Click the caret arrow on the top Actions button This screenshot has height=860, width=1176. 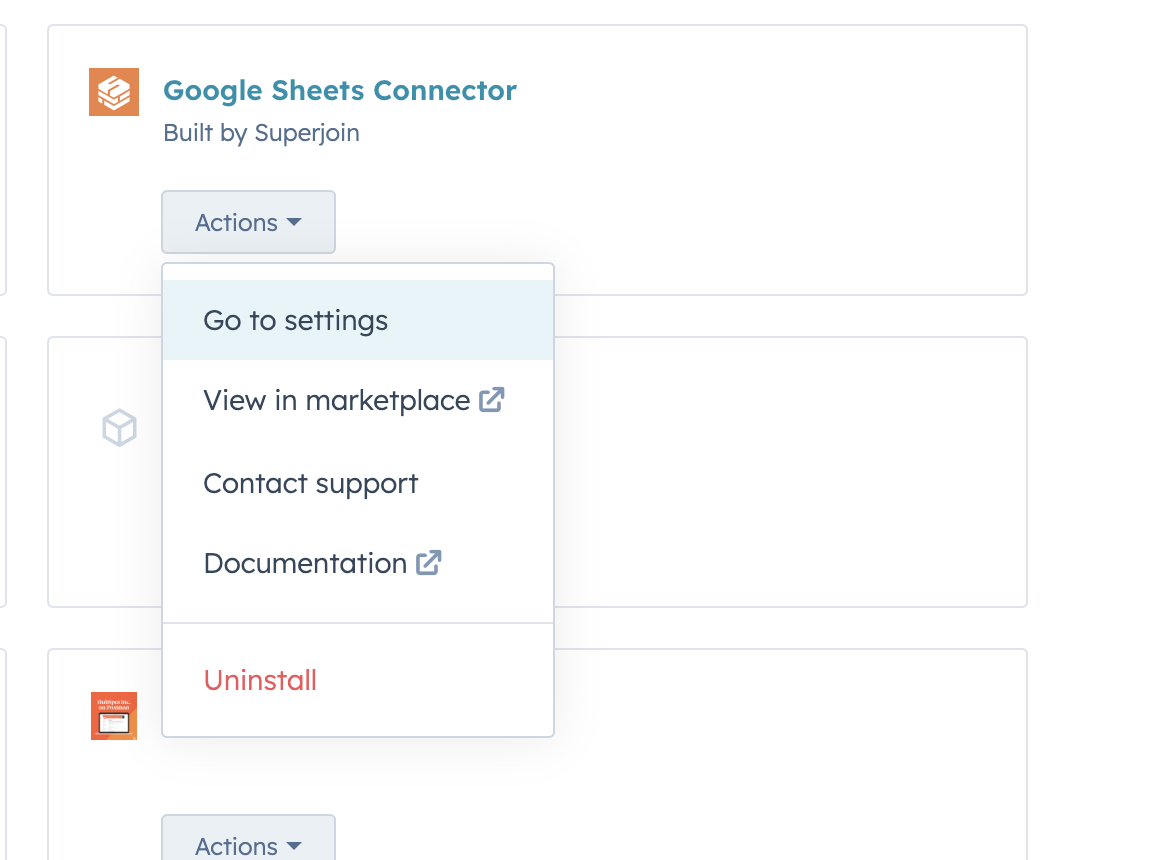point(294,222)
